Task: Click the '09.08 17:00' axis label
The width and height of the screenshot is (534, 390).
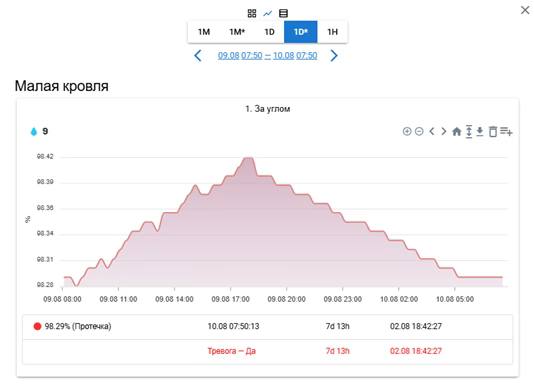Action: pos(231,299)
